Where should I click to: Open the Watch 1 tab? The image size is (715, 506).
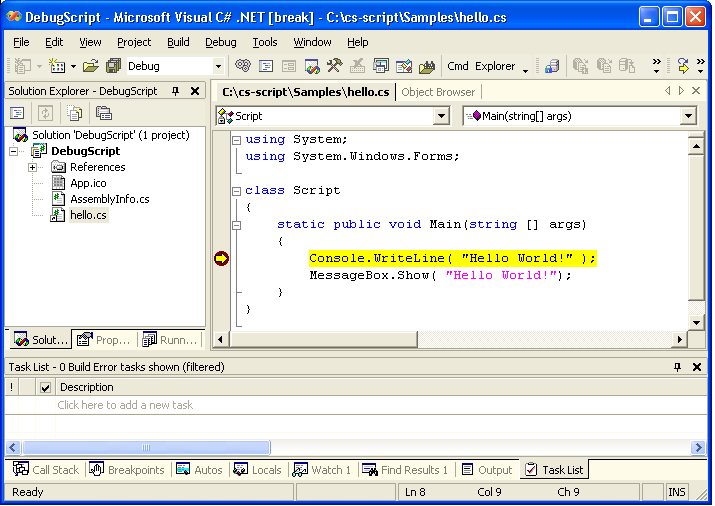322,470
